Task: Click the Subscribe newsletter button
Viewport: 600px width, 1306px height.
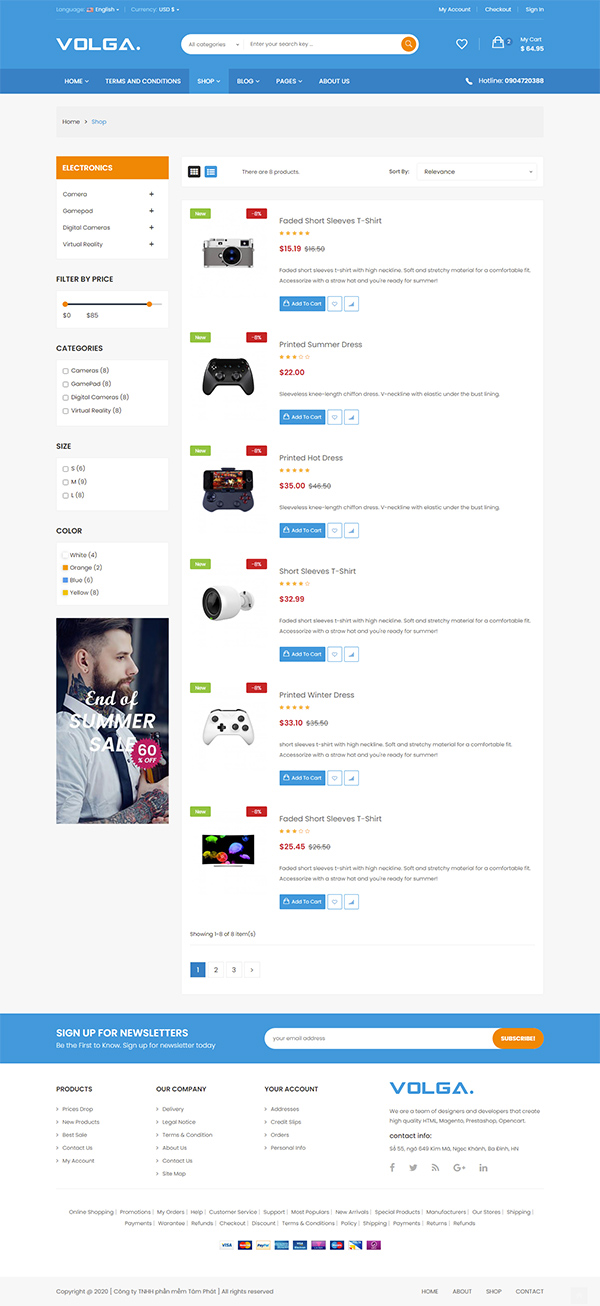Action: [518, 1038]
